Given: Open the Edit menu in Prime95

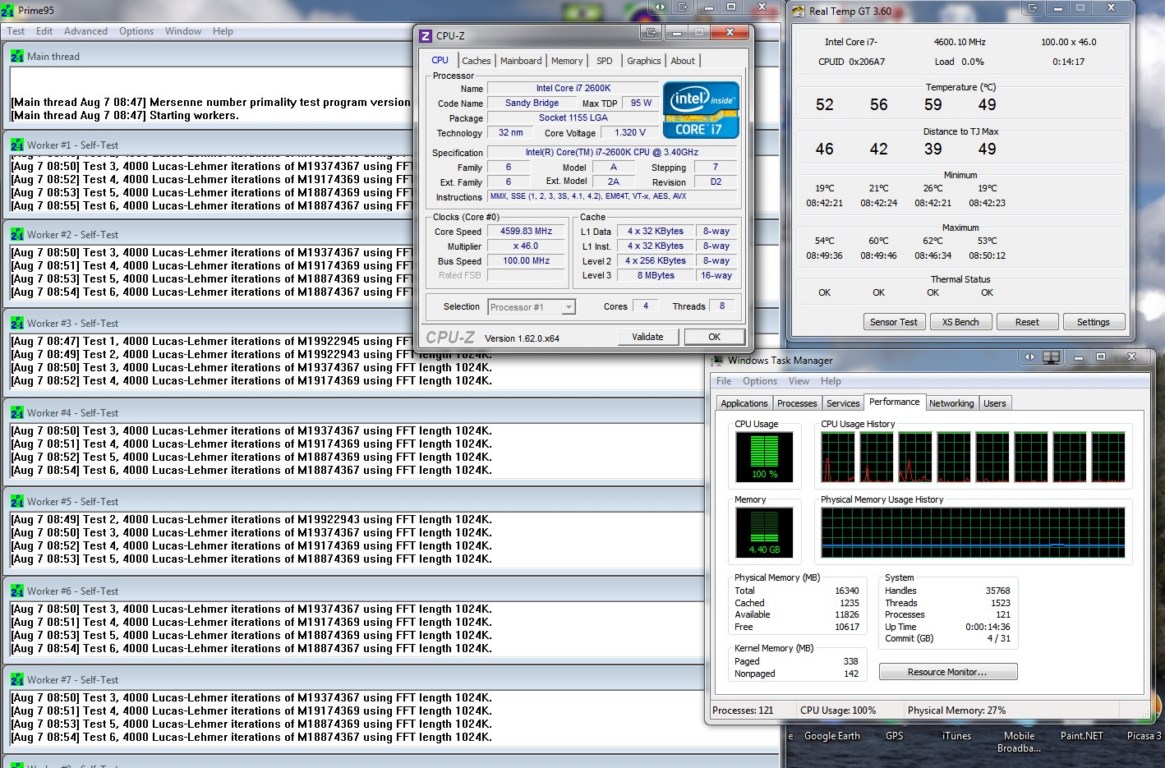Looking at the screenshot, I should click(45, 31).
